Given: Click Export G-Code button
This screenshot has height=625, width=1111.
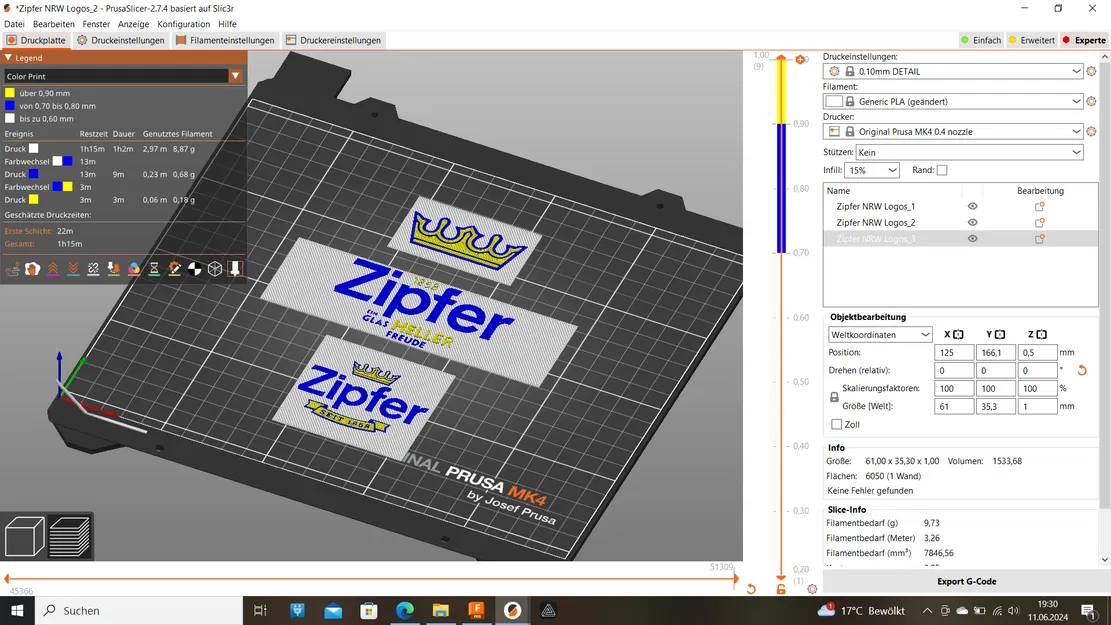Looking at the screenshot, I should coord(966,581).
